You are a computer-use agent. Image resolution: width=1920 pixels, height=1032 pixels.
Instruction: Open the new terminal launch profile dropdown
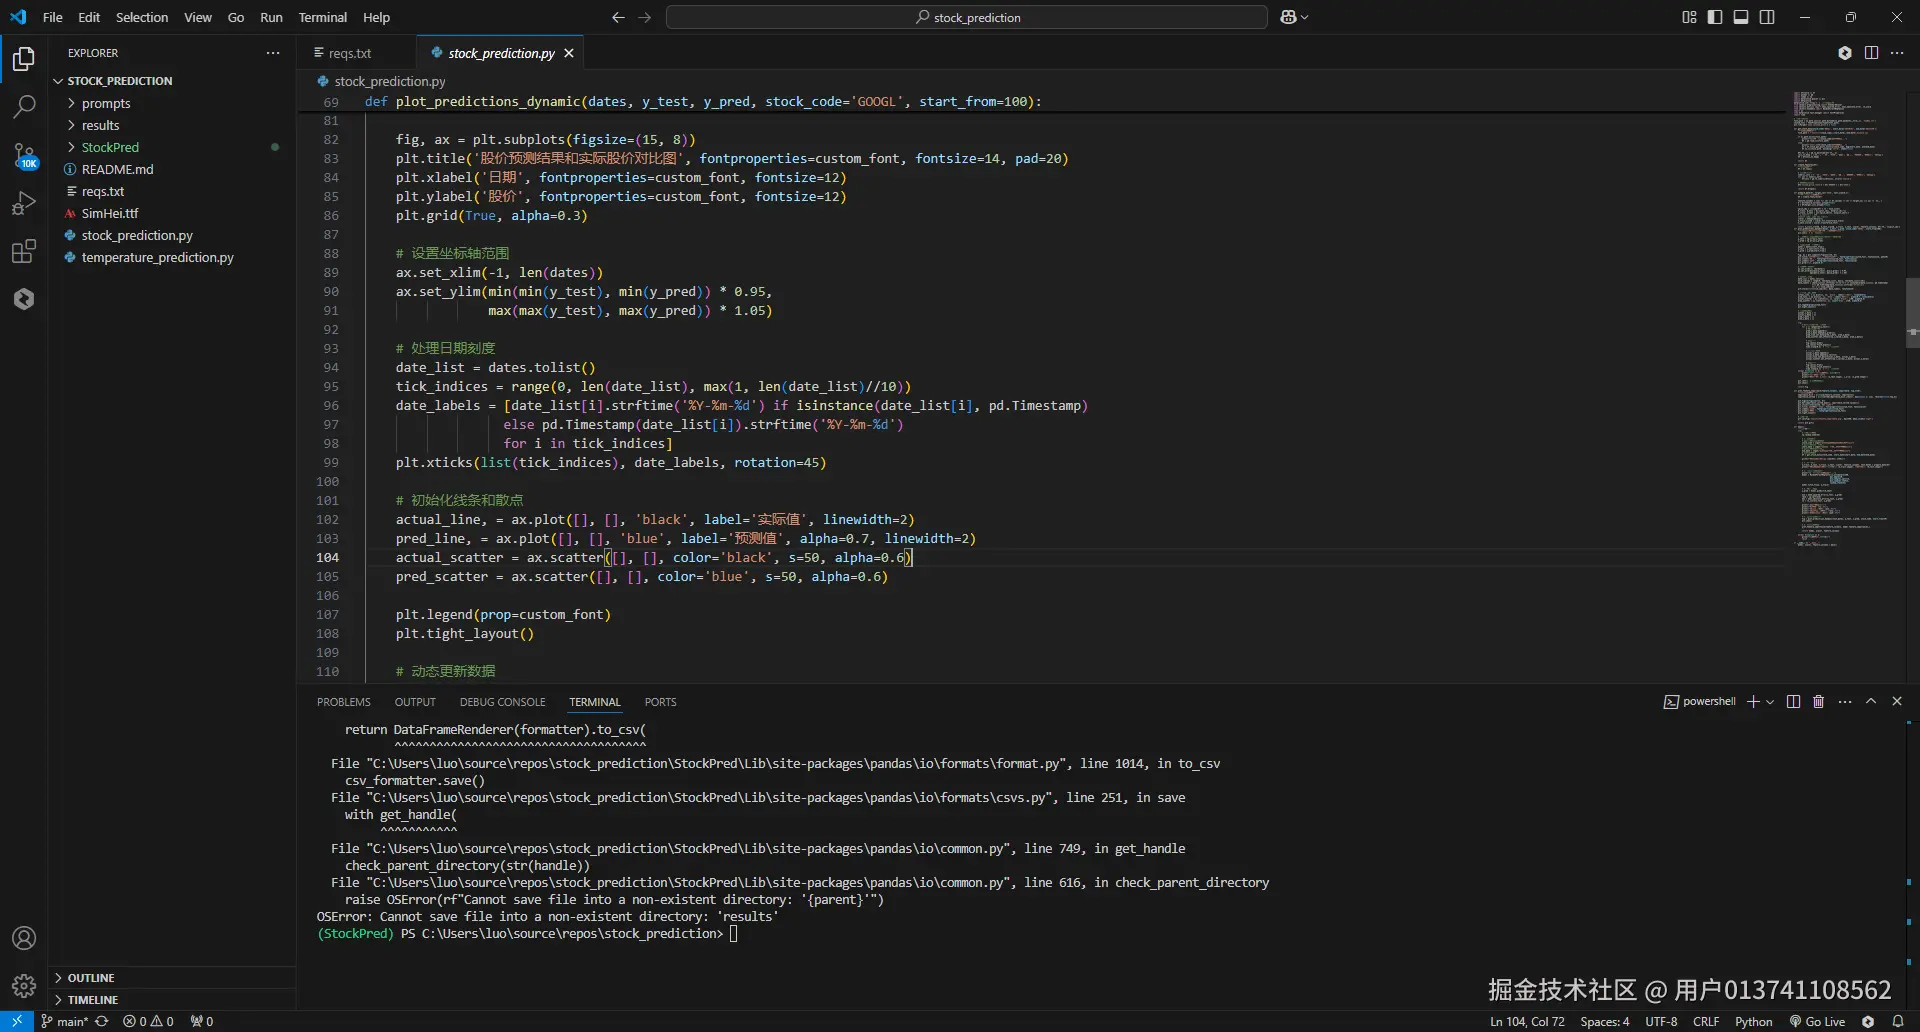coord(1770,702)
